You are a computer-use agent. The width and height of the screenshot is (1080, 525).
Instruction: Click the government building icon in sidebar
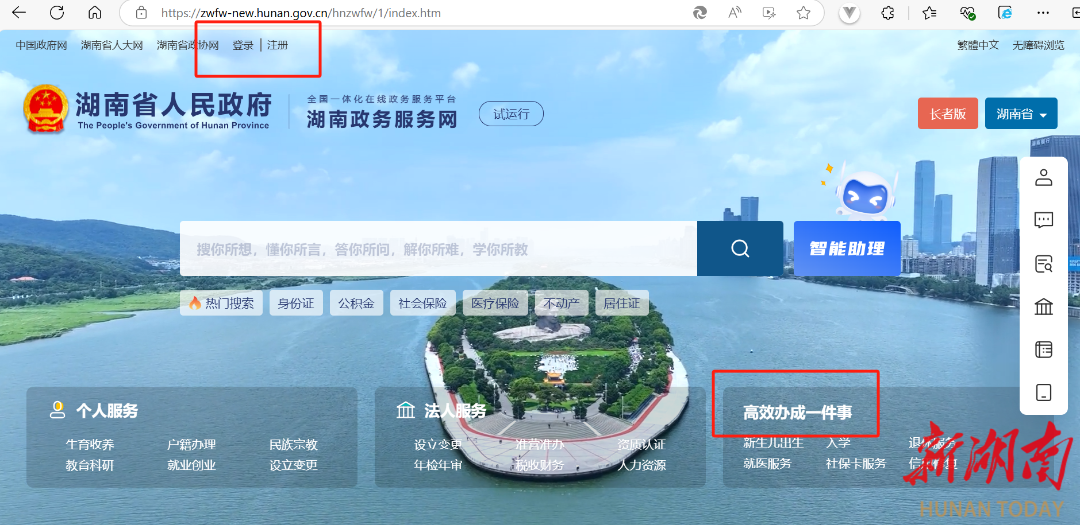(1043, 307)
